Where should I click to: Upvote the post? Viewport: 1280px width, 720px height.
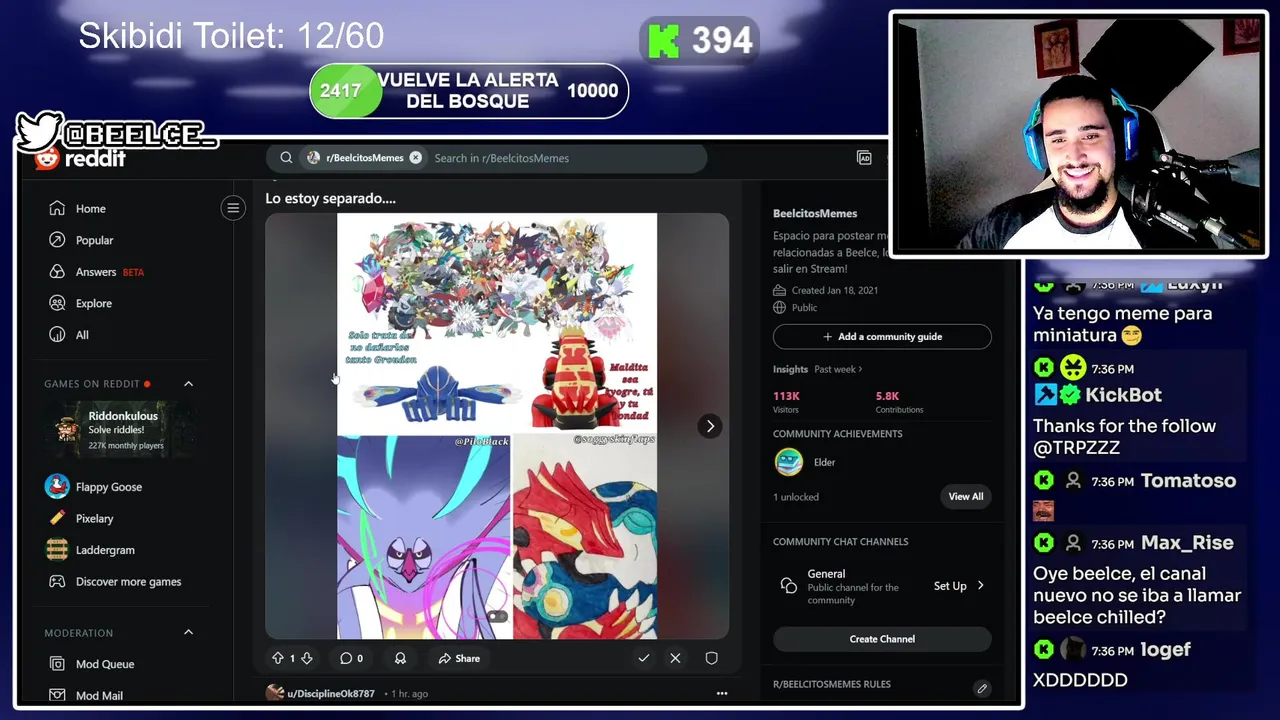[278, 658]
